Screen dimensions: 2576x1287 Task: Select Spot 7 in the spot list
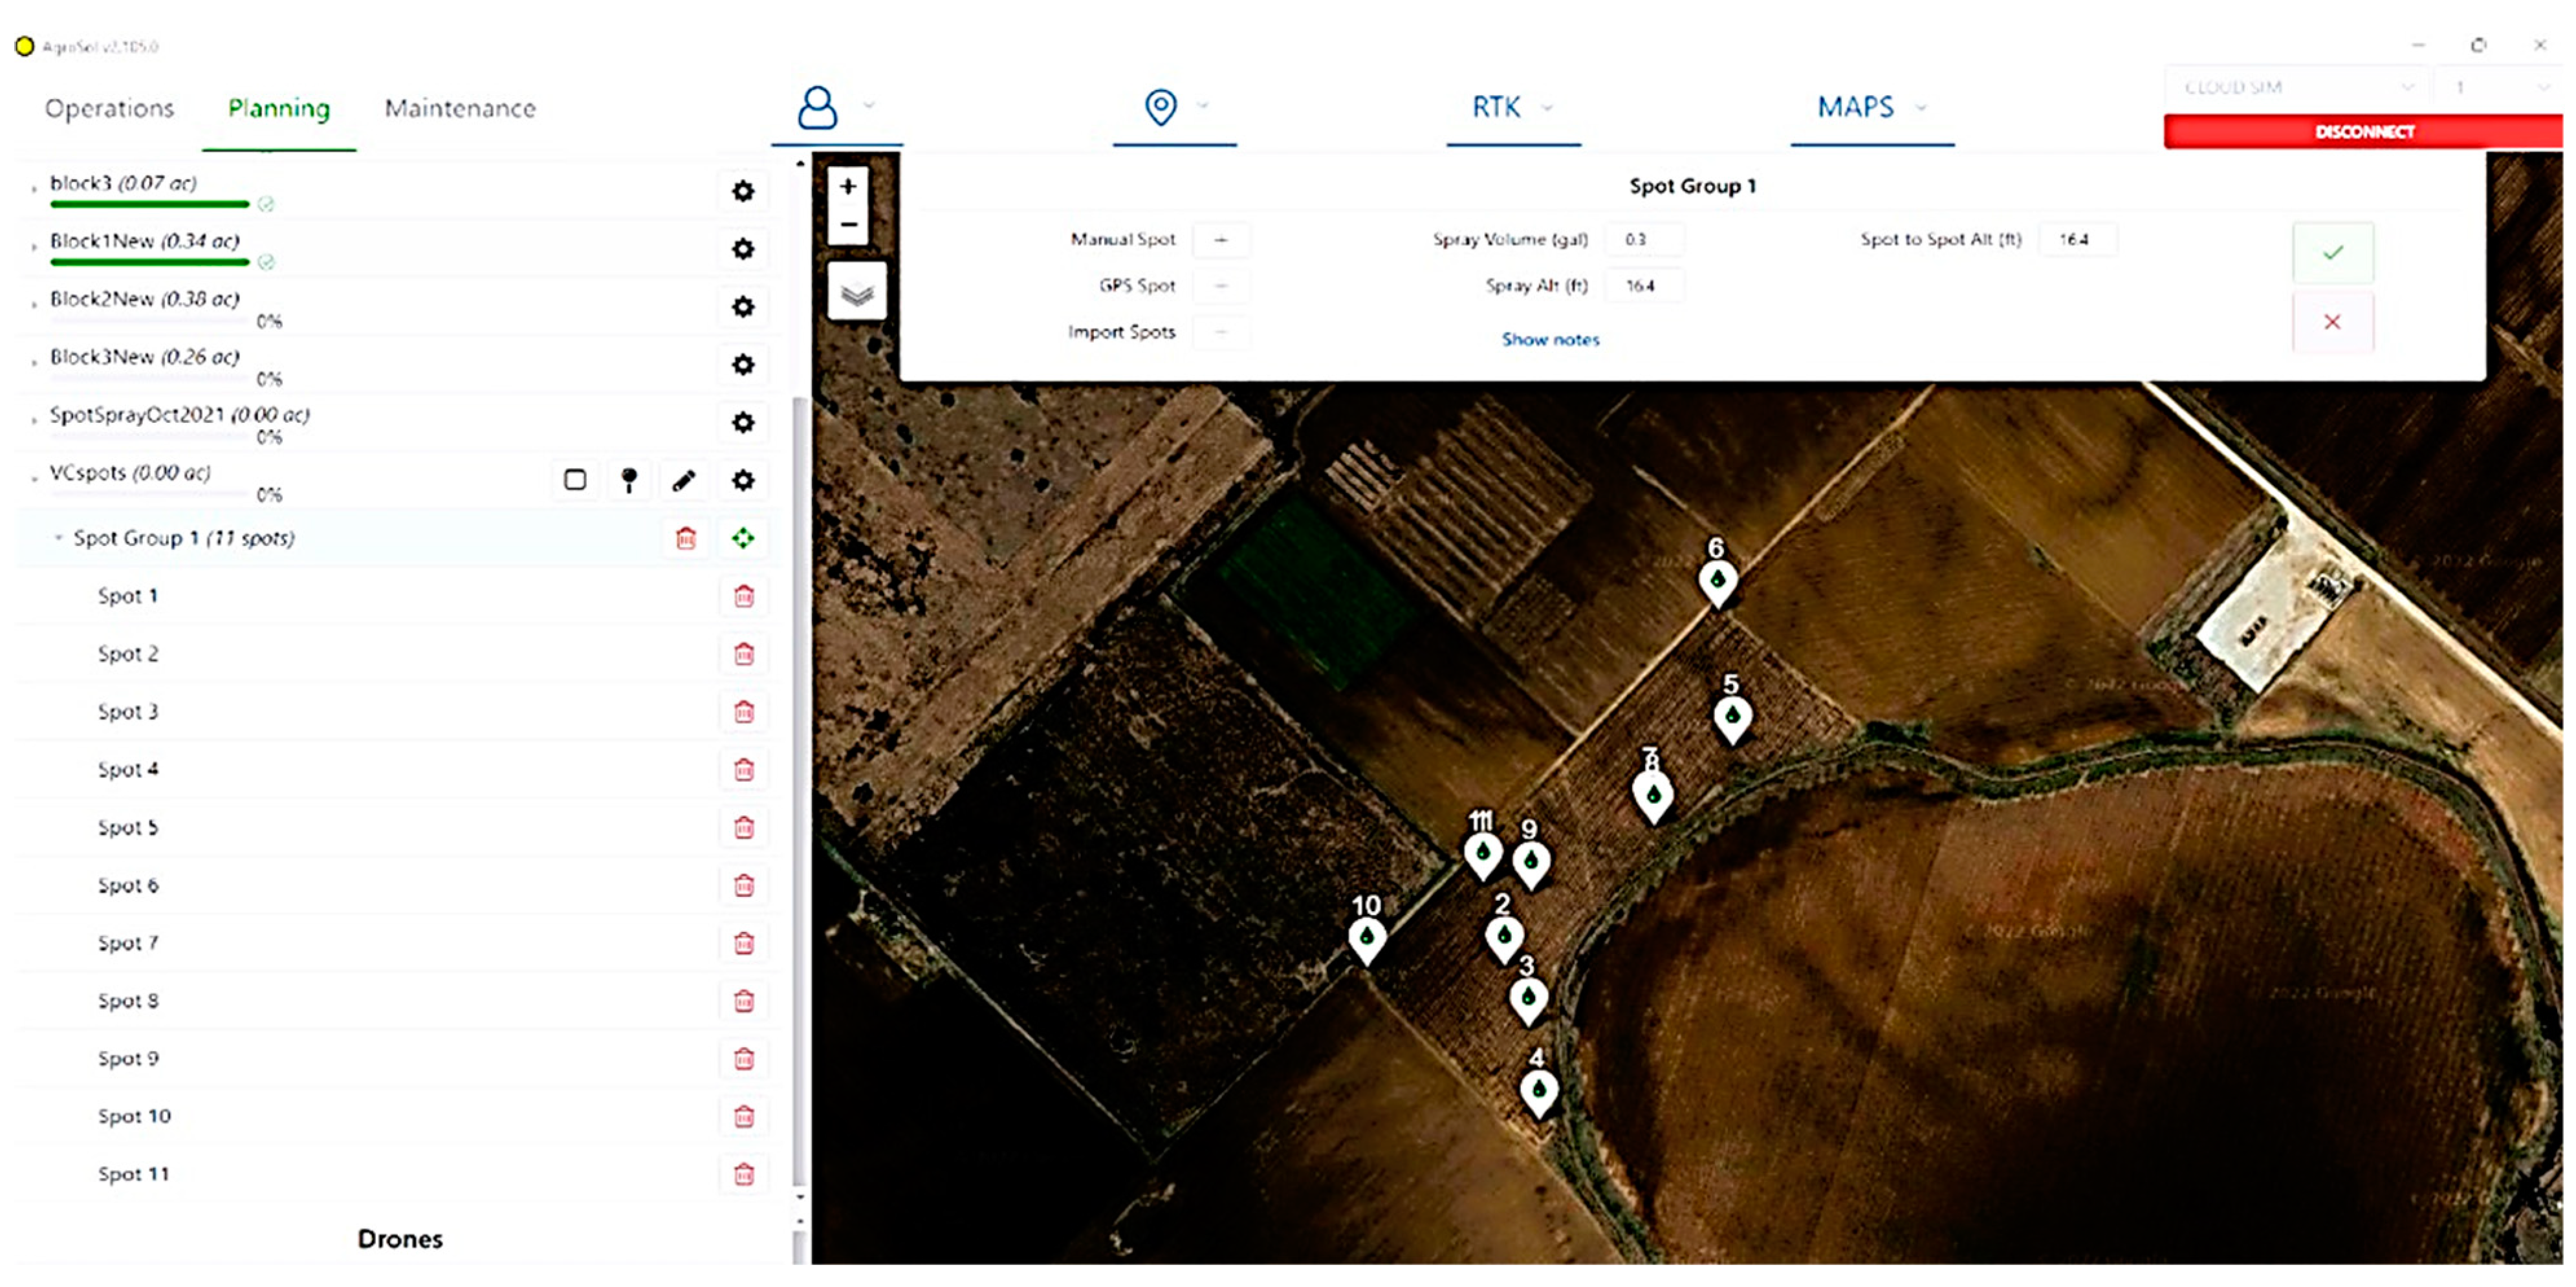click(x=128, y=943)
